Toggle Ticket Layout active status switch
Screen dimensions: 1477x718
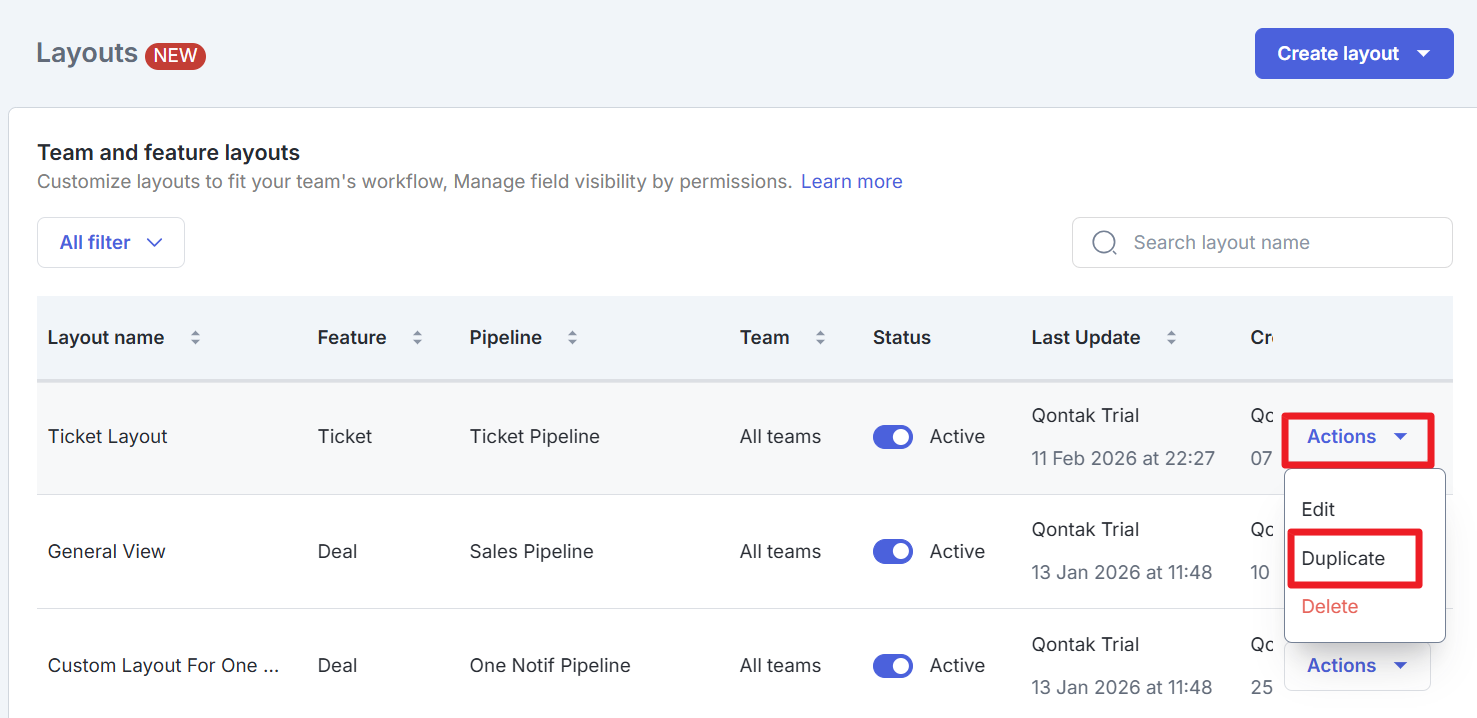click(892, 437)
